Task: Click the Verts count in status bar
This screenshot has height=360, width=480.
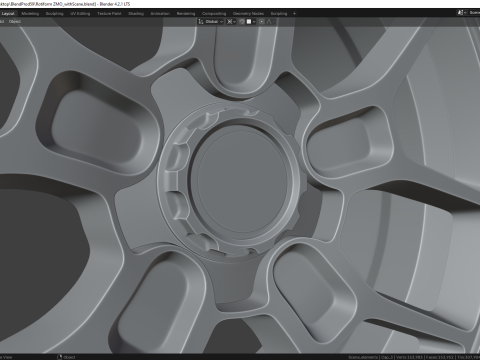Action: click(409, 357)
